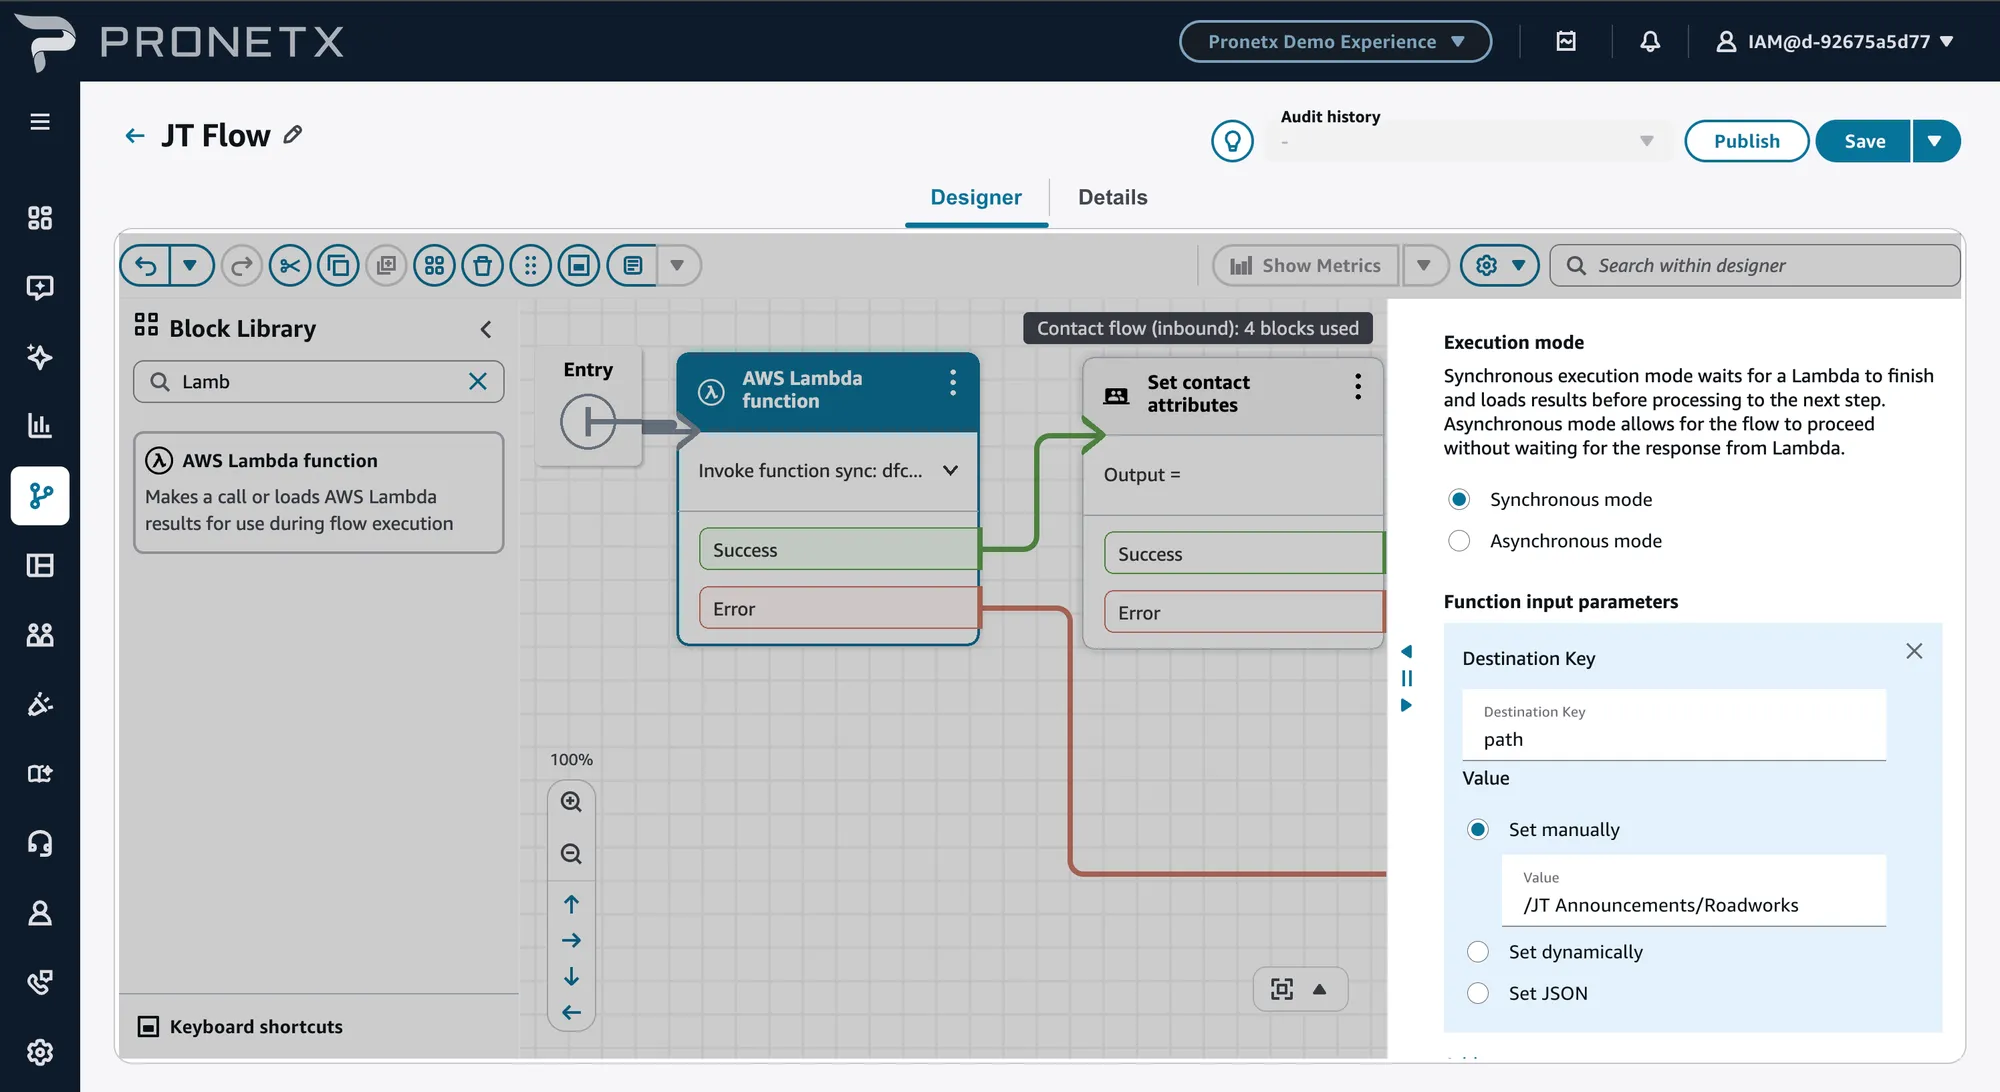2000x1092 pixels.
Task: Open the chat add icon in sidebar
Action: click(40, 288)
